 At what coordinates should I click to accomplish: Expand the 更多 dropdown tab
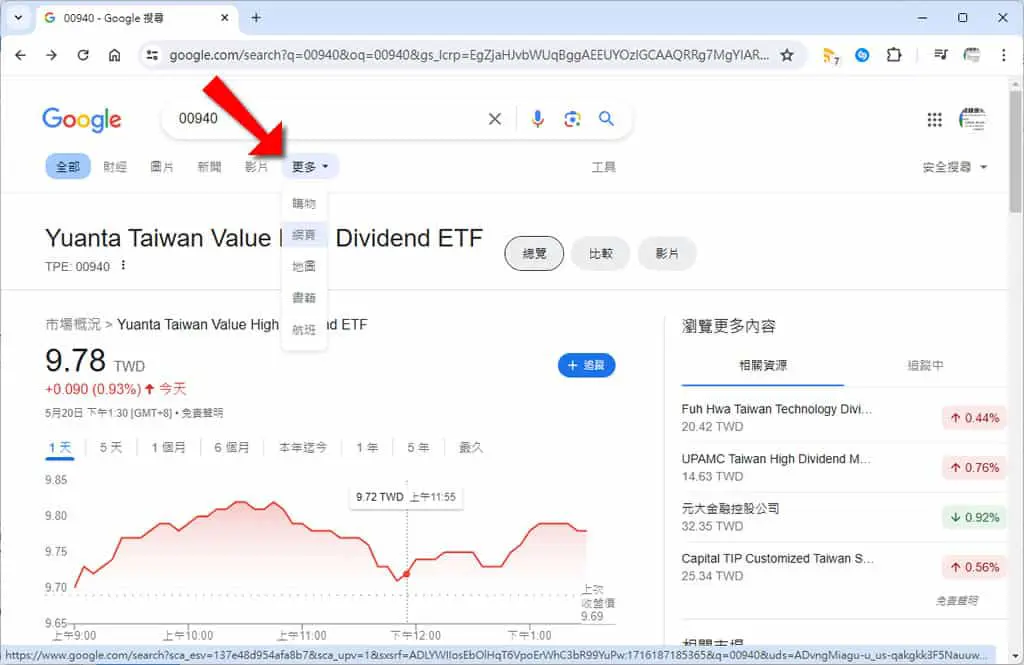tap(310, 167)
